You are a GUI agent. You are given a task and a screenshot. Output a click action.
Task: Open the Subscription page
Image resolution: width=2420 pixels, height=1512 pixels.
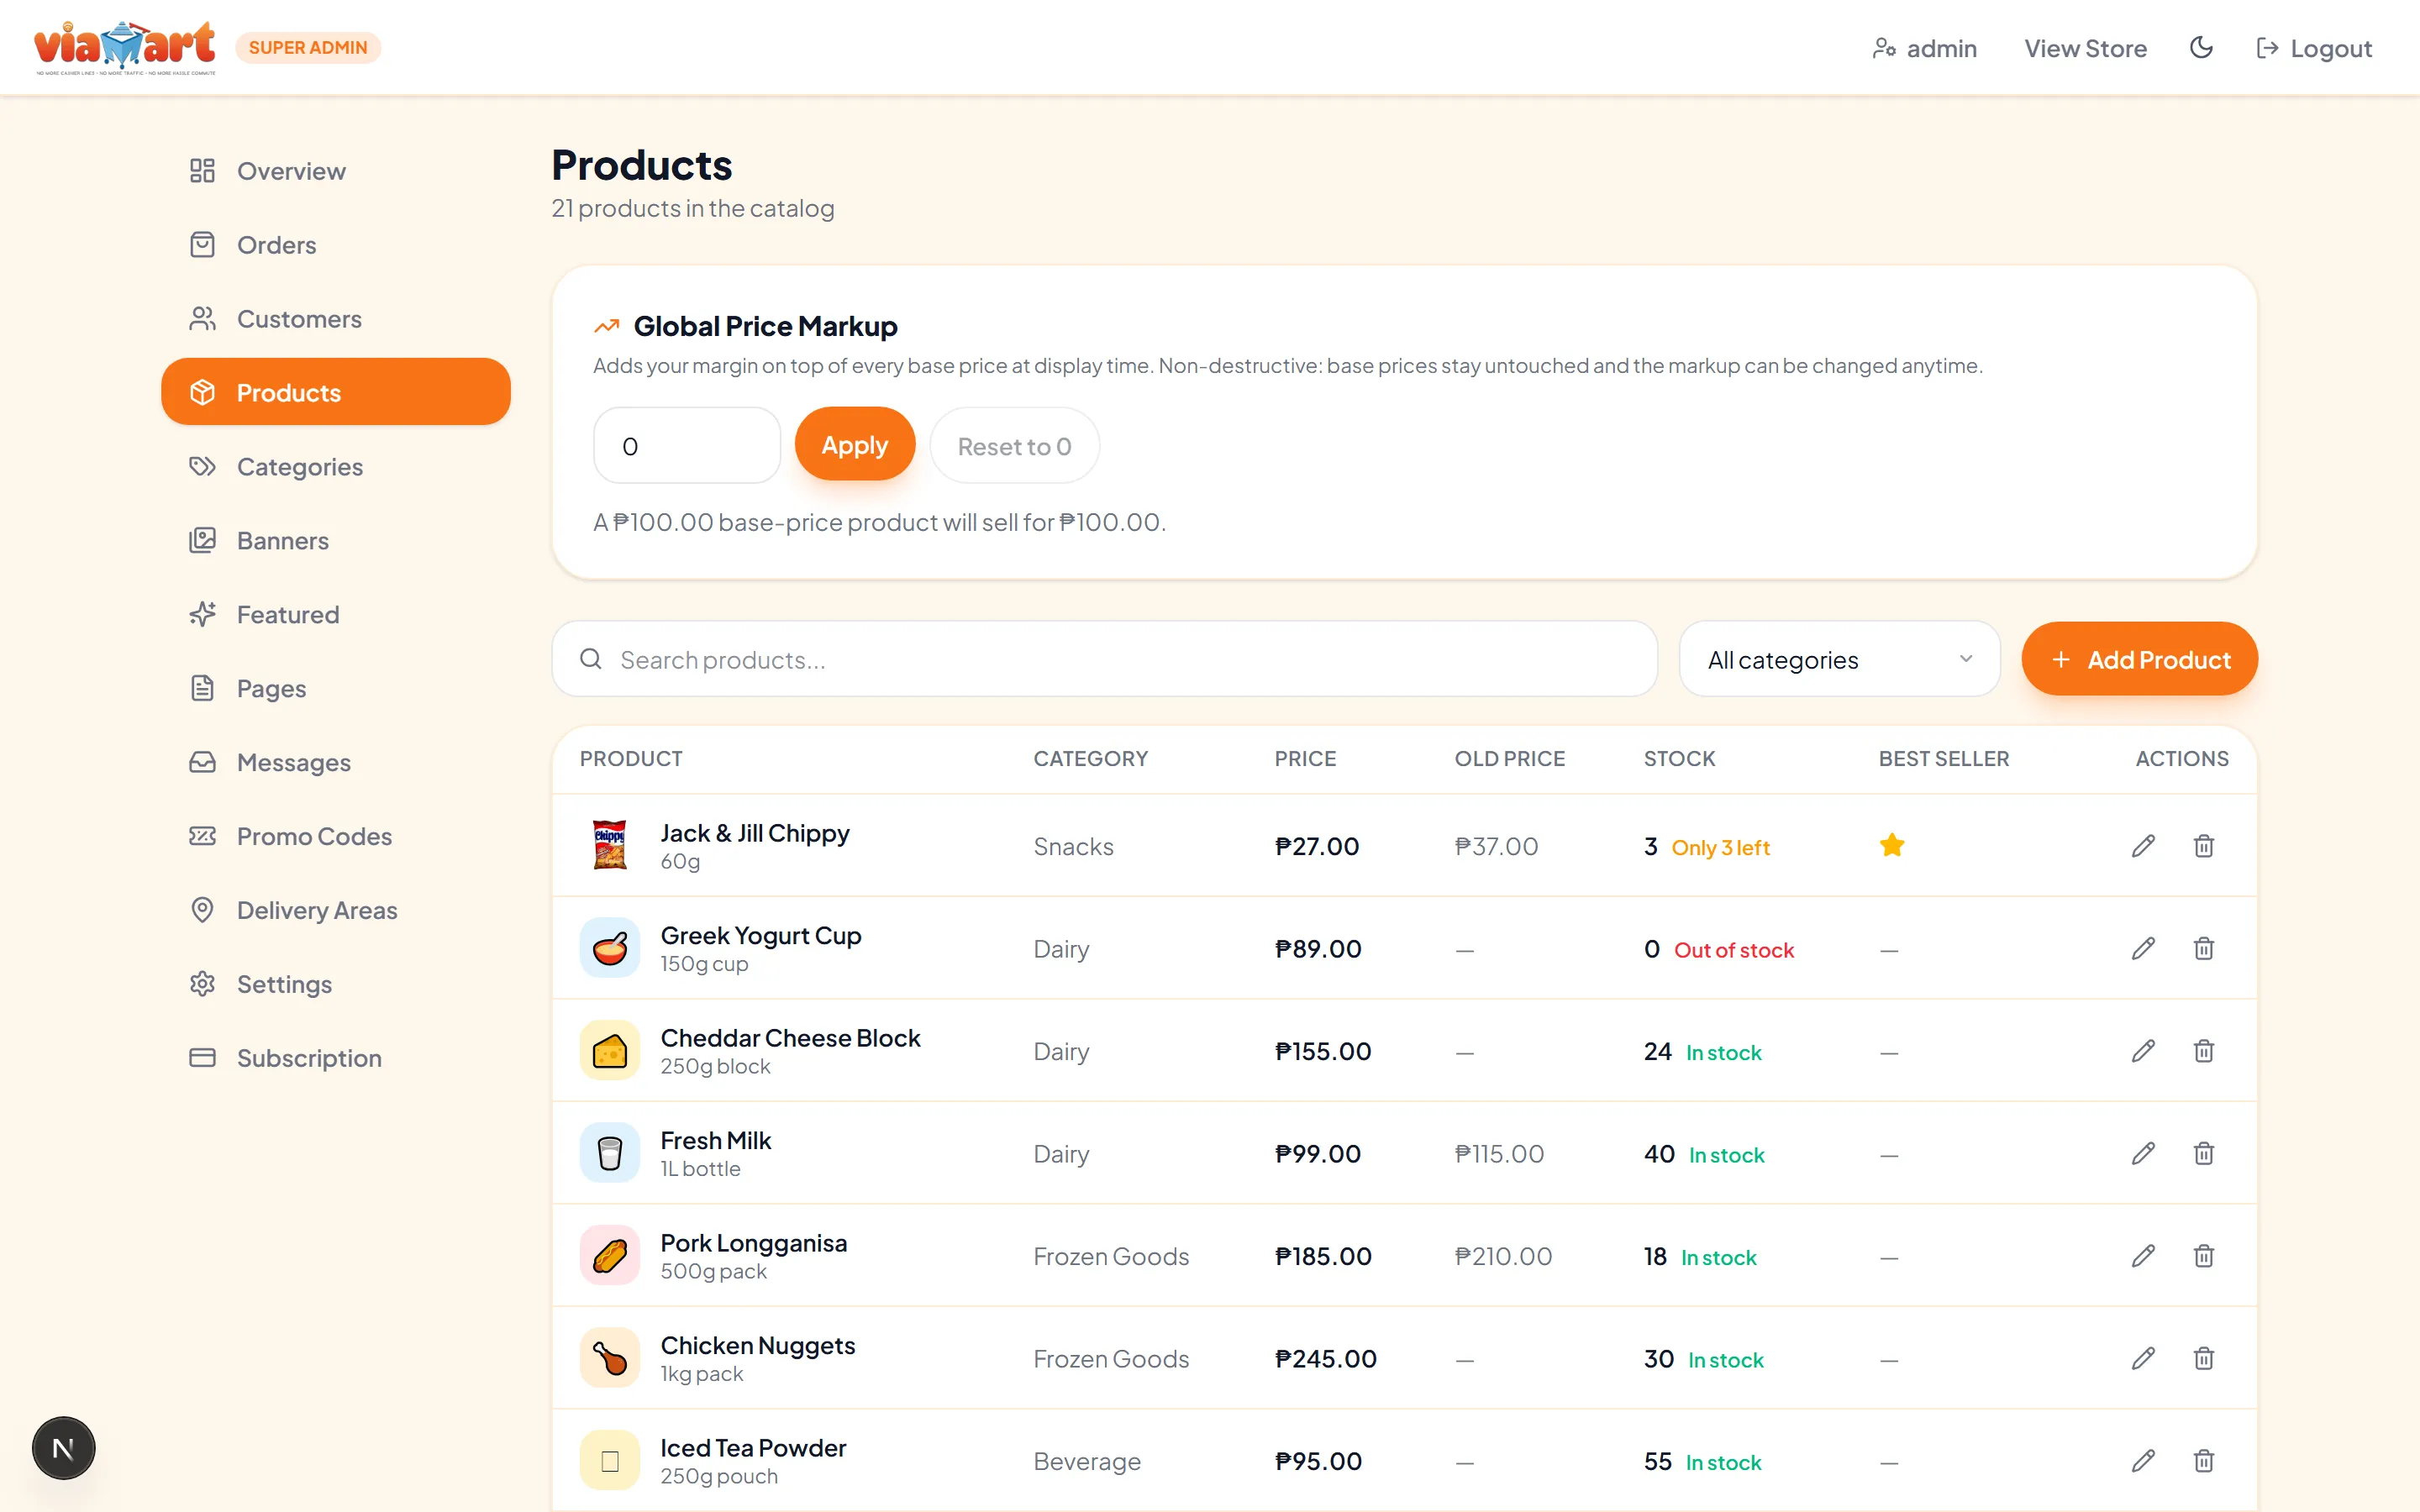click(x=336, y=1058)
